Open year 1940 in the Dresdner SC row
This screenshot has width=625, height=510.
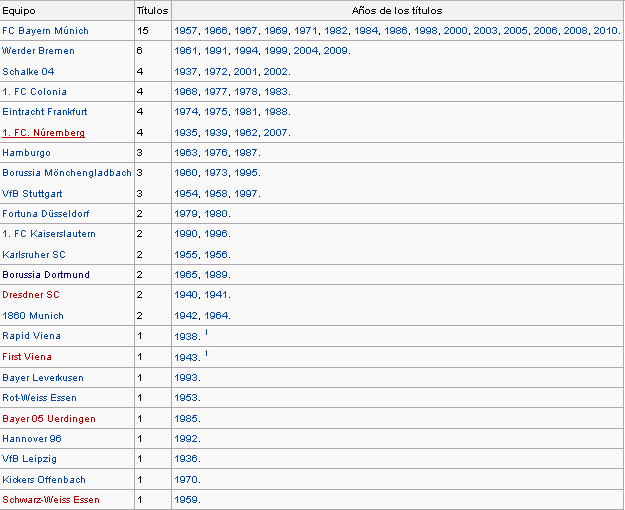[186, 295]
